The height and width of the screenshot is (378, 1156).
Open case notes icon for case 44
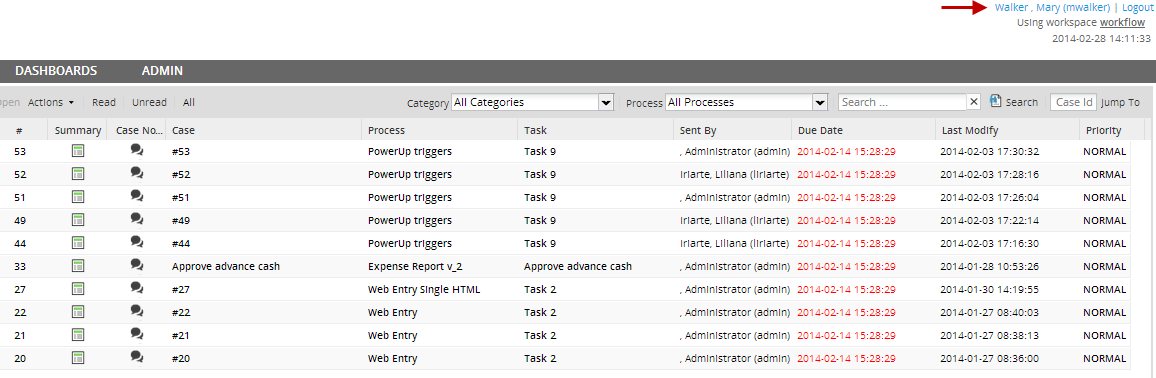tap(136, 242)
